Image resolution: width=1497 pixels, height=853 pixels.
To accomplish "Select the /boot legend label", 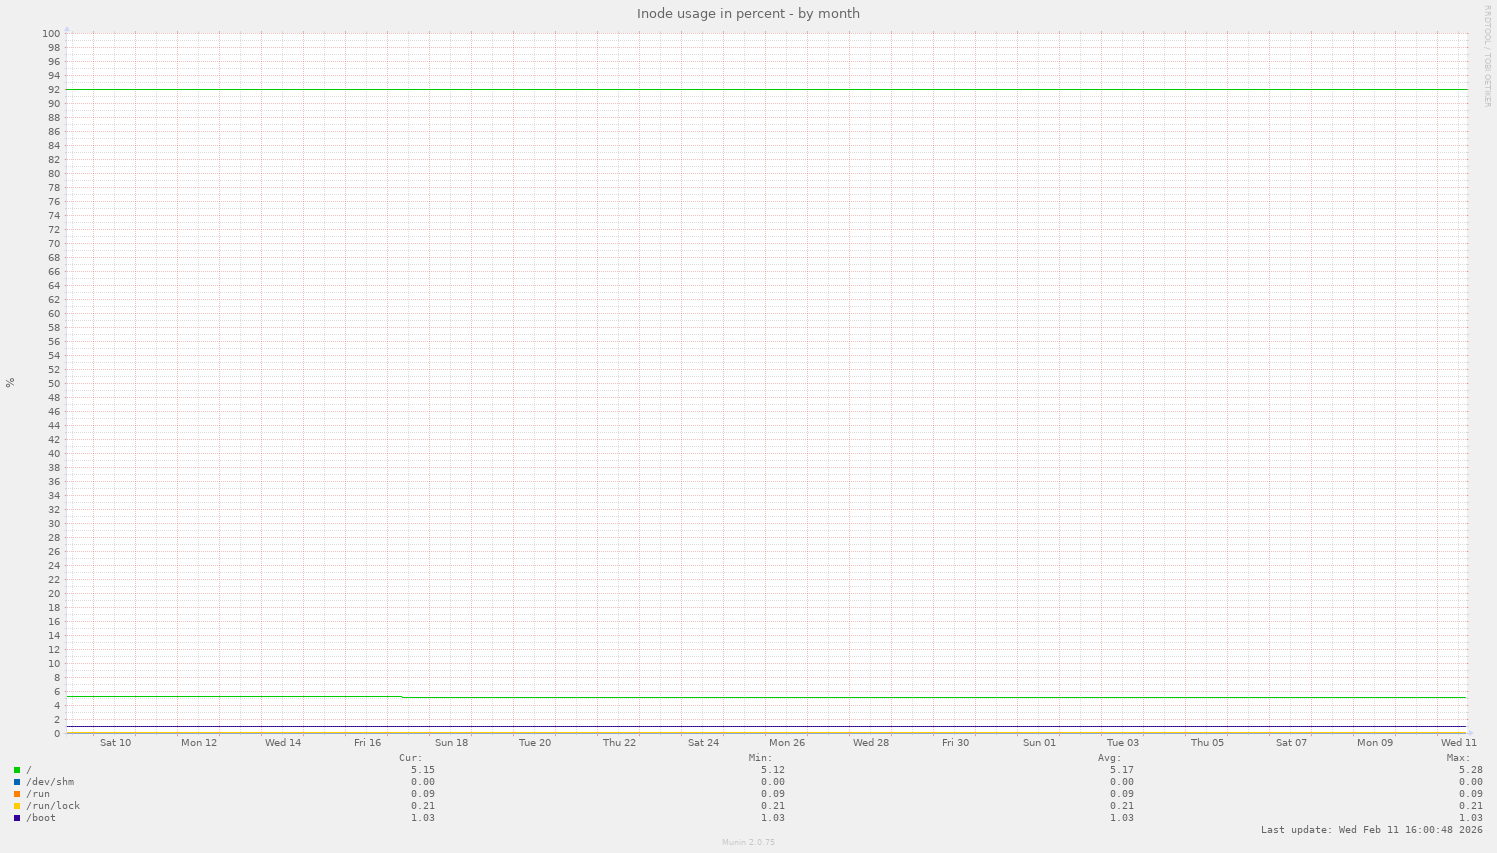I will pos(41,817).
